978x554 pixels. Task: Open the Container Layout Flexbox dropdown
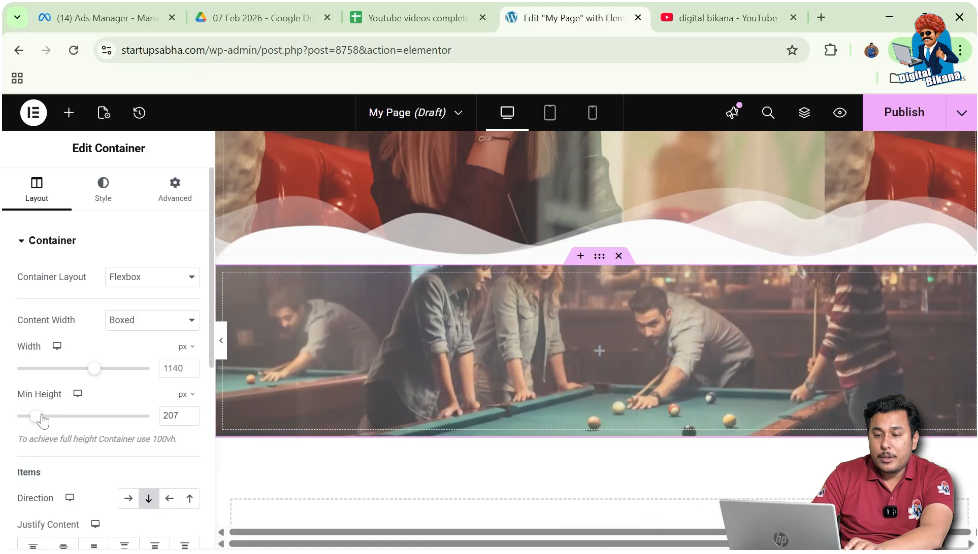(152, 277)
